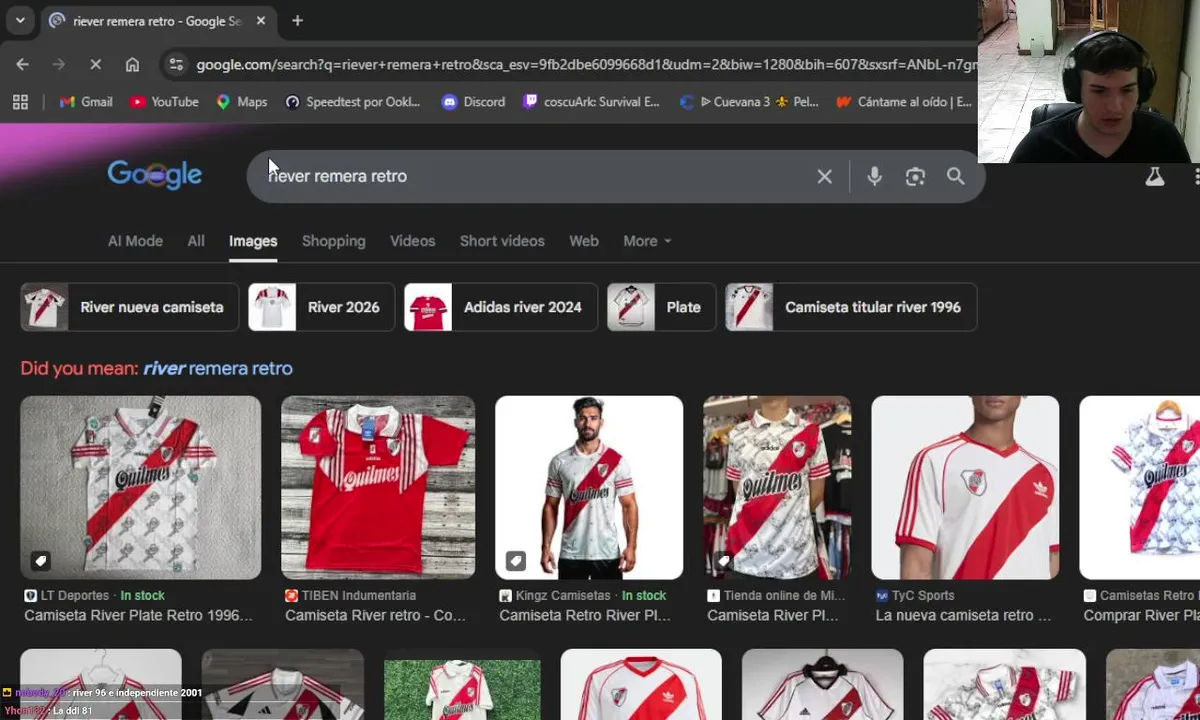Open Camiseta Retro River Pl... title
1200x720 pixels.
(x=585, y=615)
